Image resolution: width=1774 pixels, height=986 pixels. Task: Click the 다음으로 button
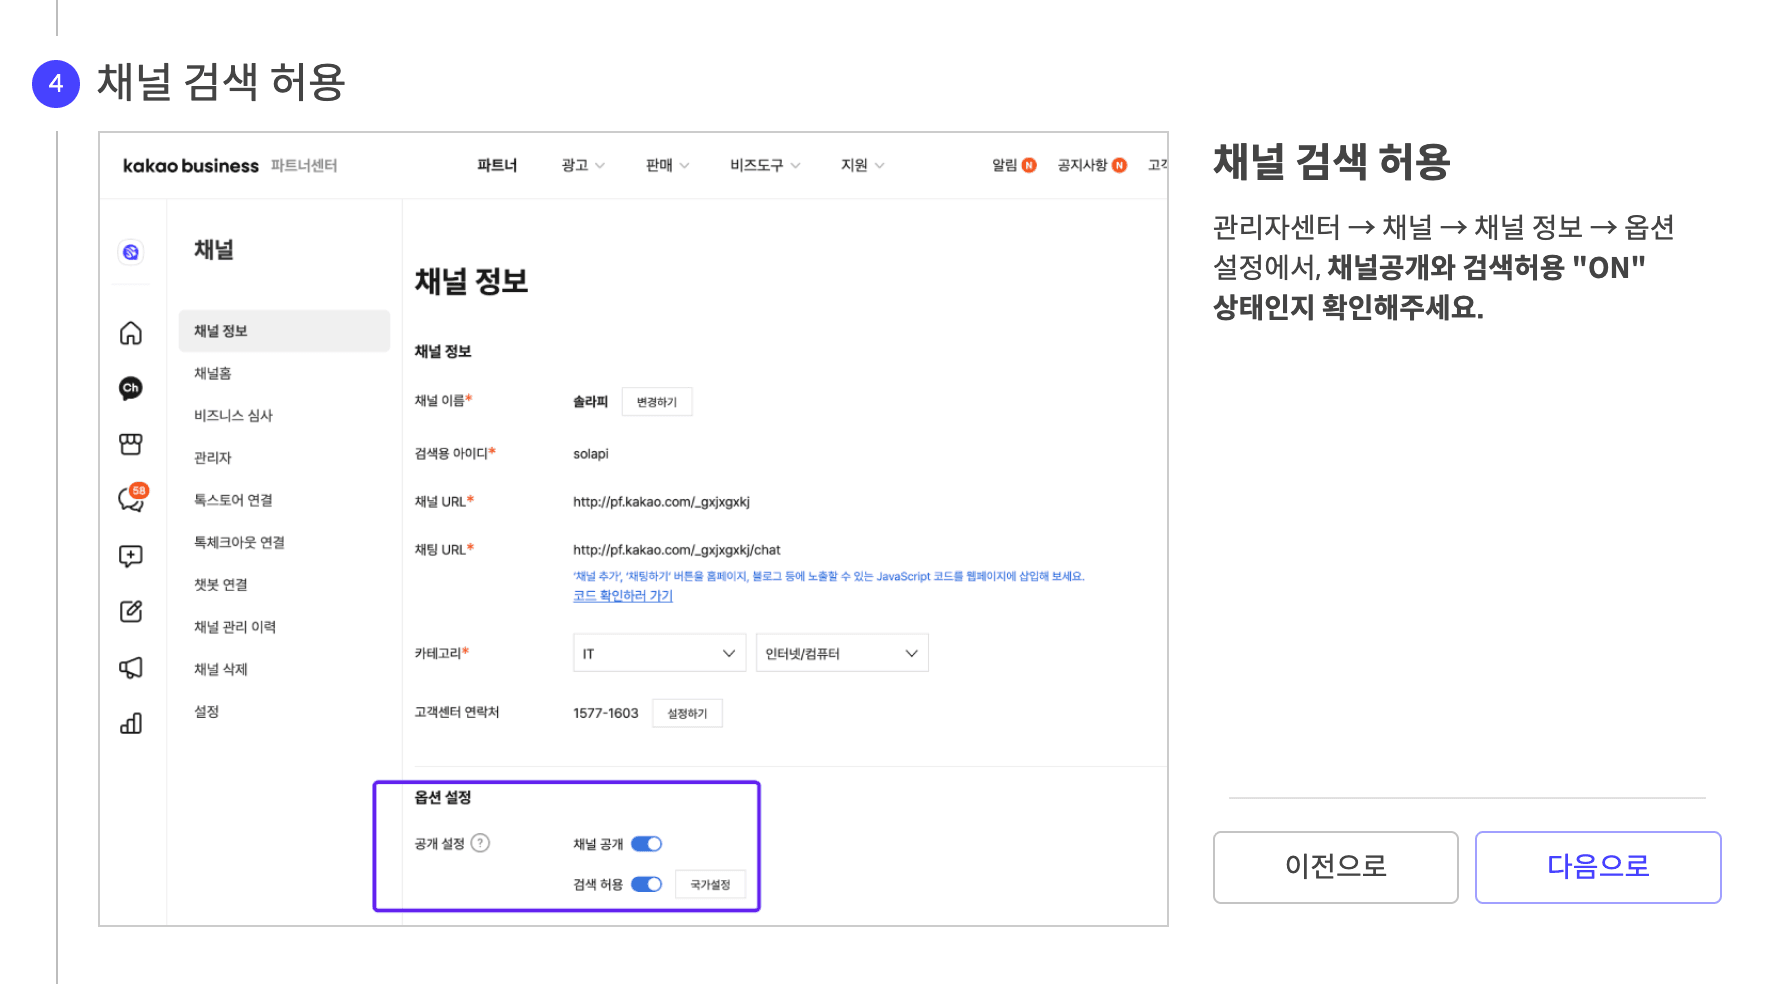point(1598,867)
